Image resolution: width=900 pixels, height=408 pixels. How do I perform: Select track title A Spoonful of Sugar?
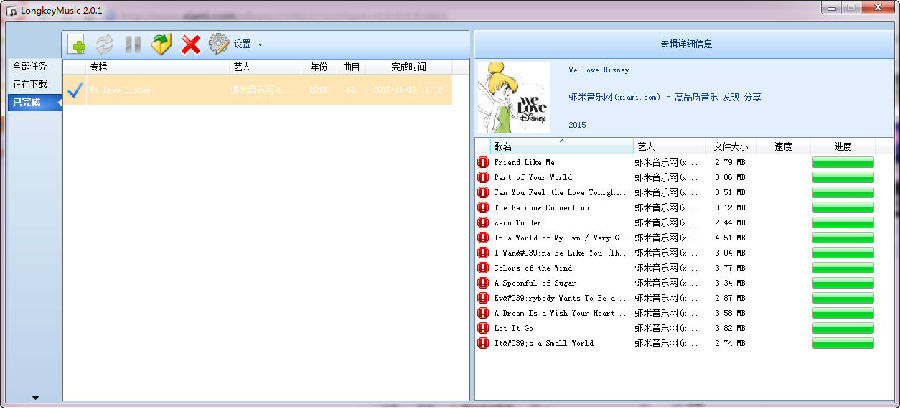[534, 283]
